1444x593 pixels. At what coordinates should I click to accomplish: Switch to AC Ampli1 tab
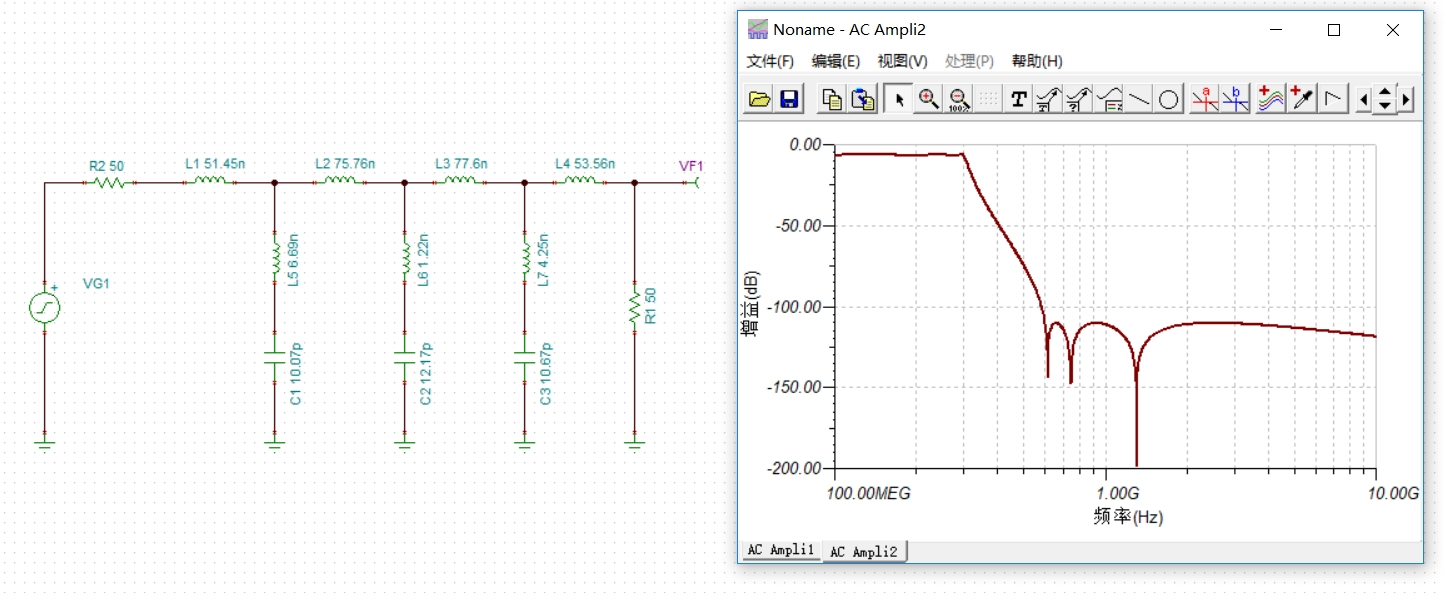click(782, 551)
